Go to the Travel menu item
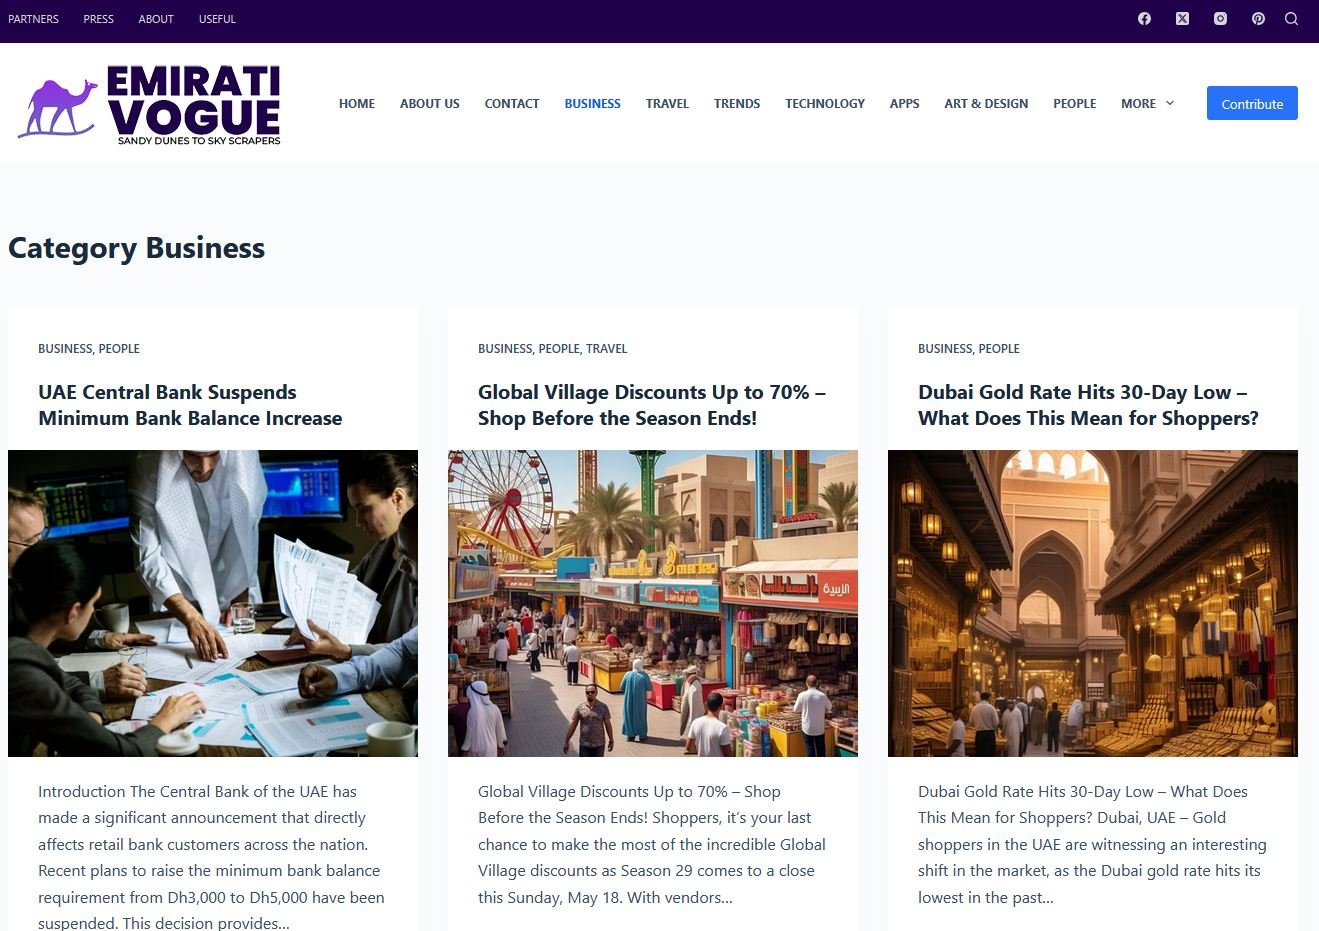This screenshot has height=931, width=1319. pyautogui.click(x=667, y=104)
